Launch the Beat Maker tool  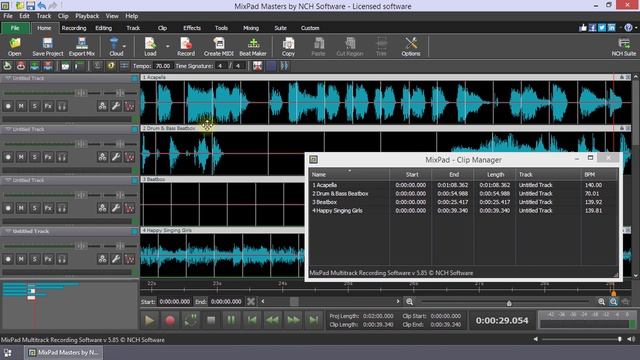click(x=253, y=47)
